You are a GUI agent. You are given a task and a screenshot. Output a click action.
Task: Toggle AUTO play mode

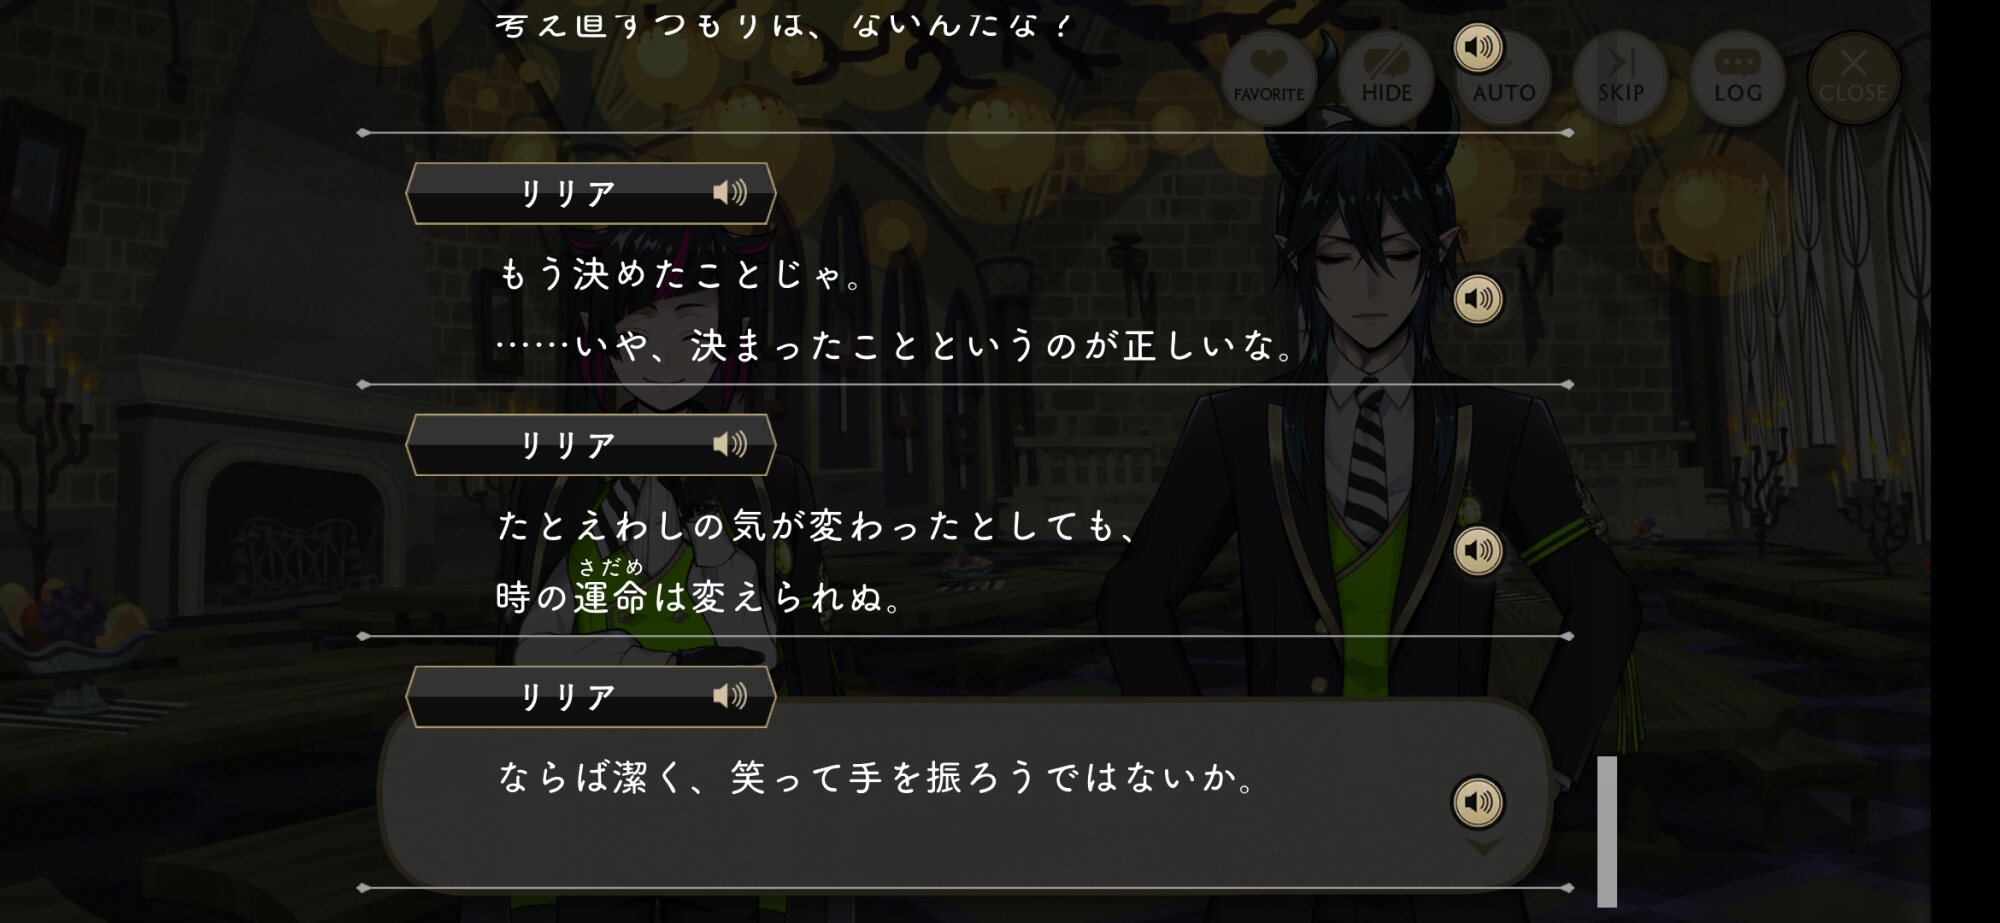click(1503, 78)
